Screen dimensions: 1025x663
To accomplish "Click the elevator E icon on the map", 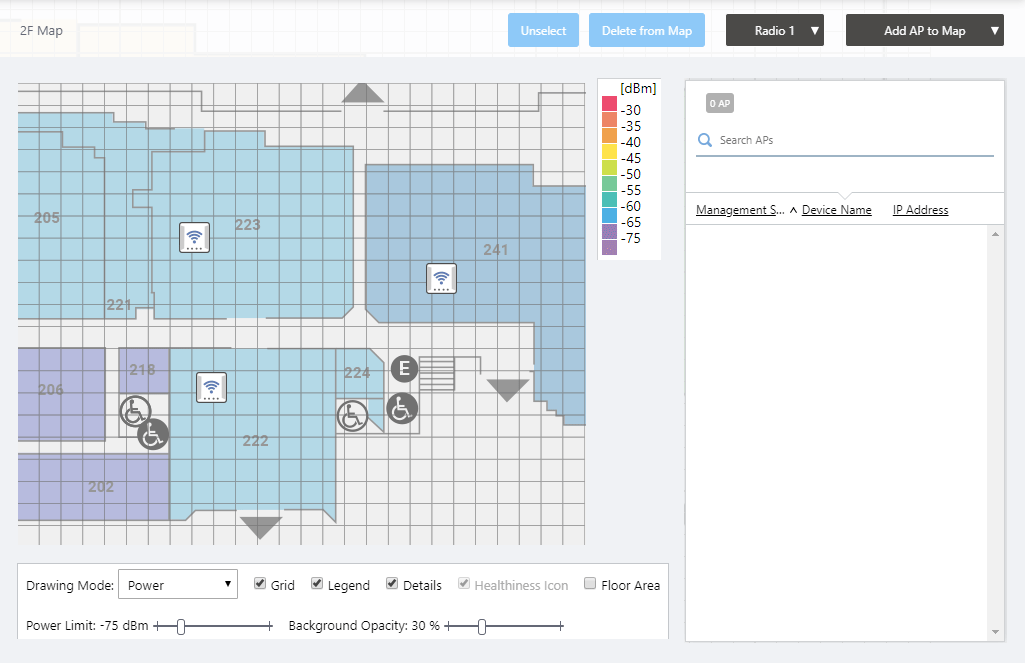I will pyautogui.click(x=404, y=369).
